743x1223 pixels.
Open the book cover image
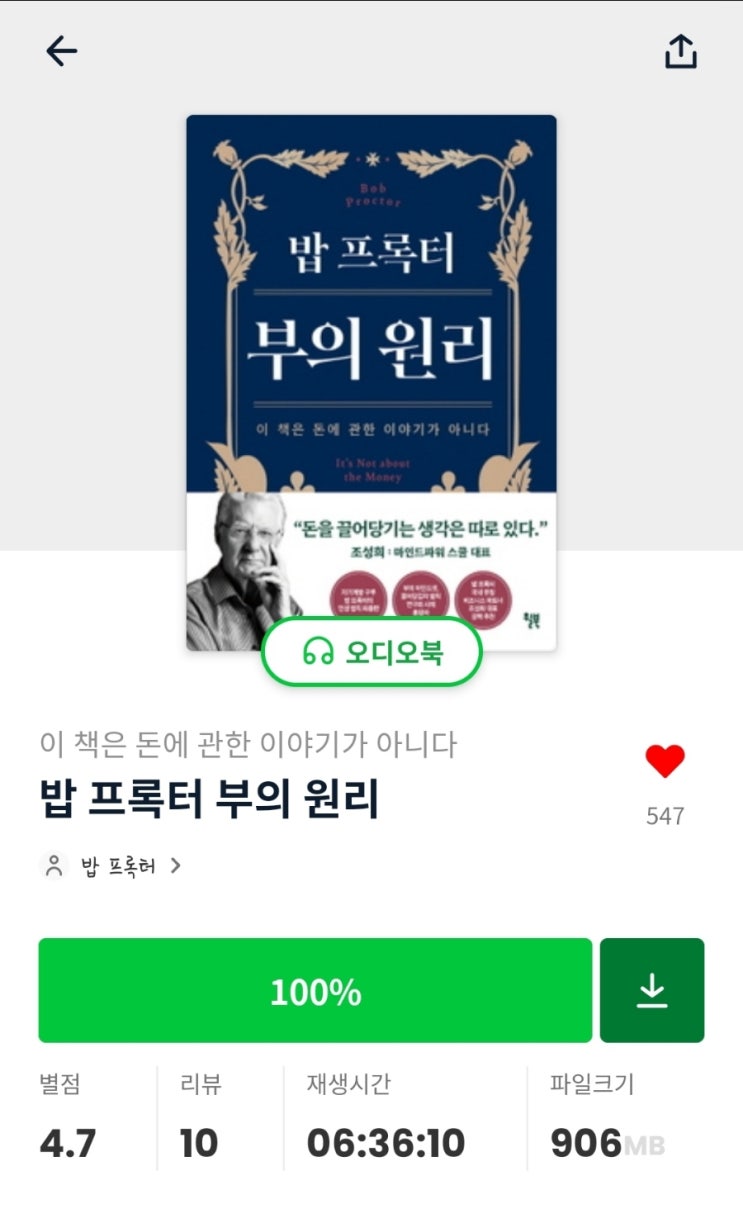(371, 383)
